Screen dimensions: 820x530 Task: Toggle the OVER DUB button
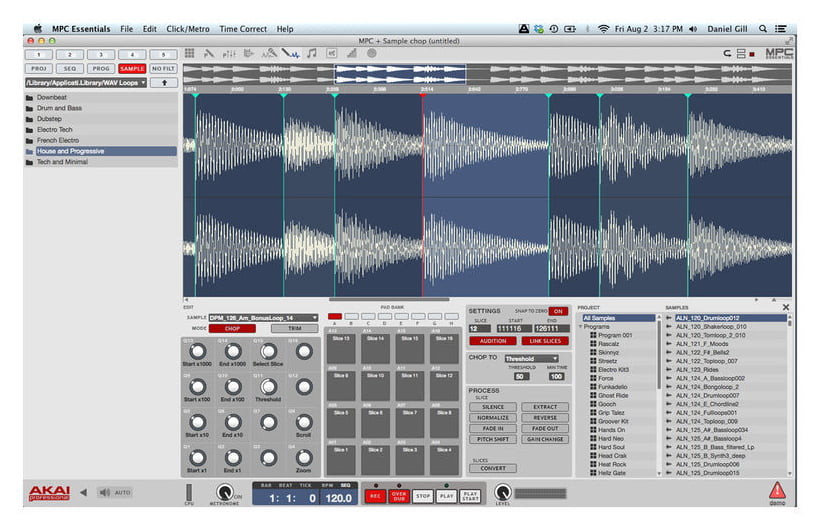[x=398, y=496]
